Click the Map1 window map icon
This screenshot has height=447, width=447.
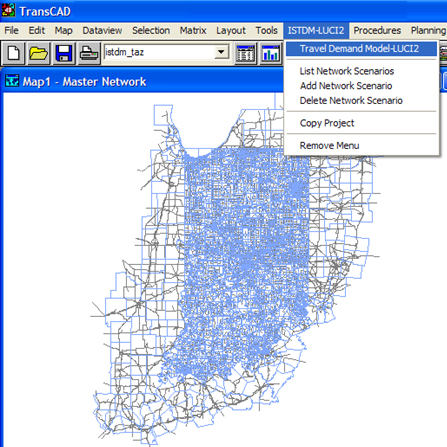click(x=12, y=81)
